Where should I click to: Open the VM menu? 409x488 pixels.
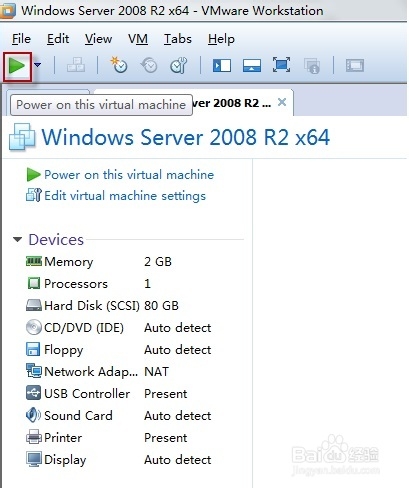[x=138, y=39]
